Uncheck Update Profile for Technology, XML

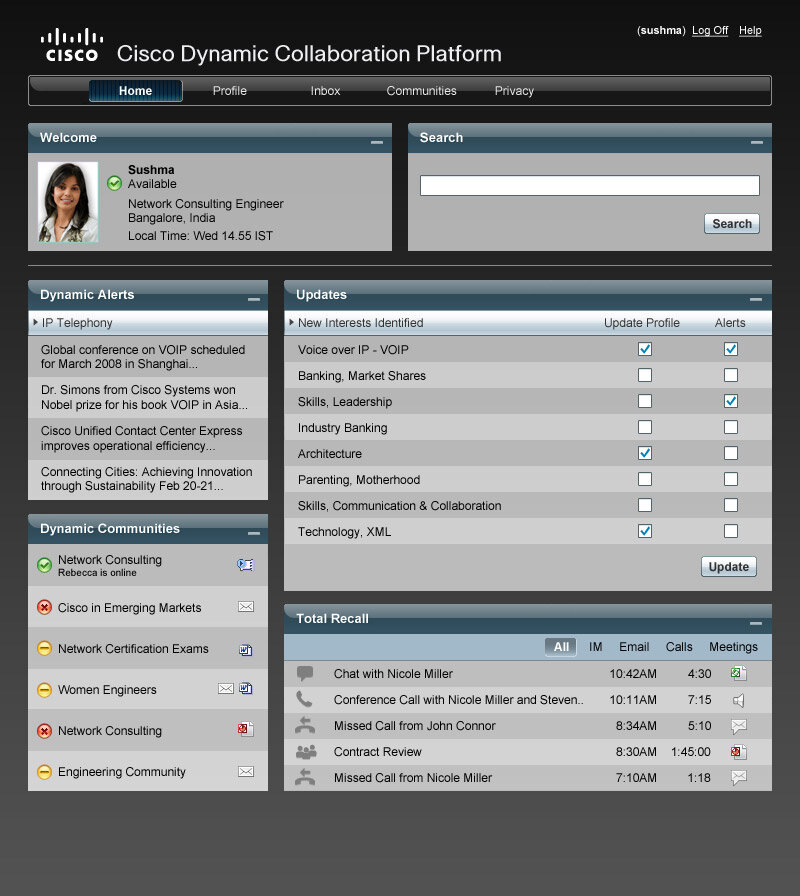pos(645,531)
